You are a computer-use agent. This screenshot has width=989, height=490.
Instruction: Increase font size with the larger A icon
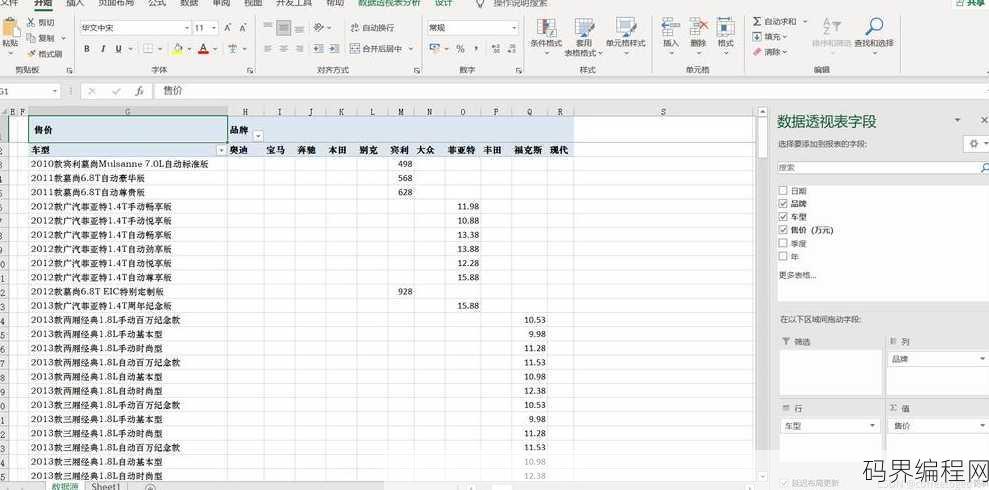228,28
